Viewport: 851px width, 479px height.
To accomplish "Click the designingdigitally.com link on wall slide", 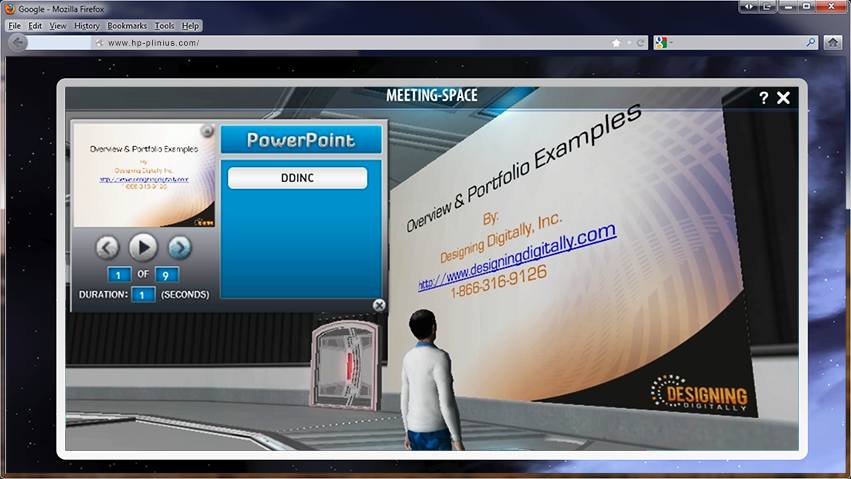I will click(x=517, y=258).
